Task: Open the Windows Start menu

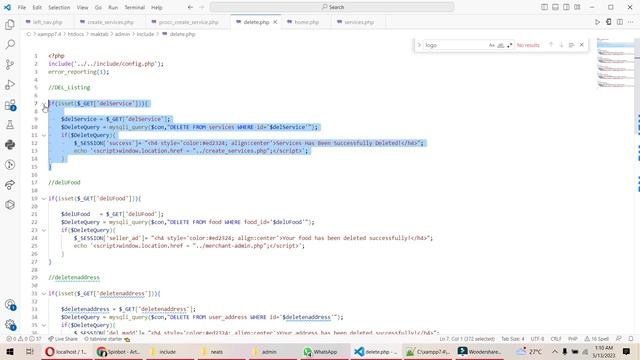Action: click(x=10, y=351)
